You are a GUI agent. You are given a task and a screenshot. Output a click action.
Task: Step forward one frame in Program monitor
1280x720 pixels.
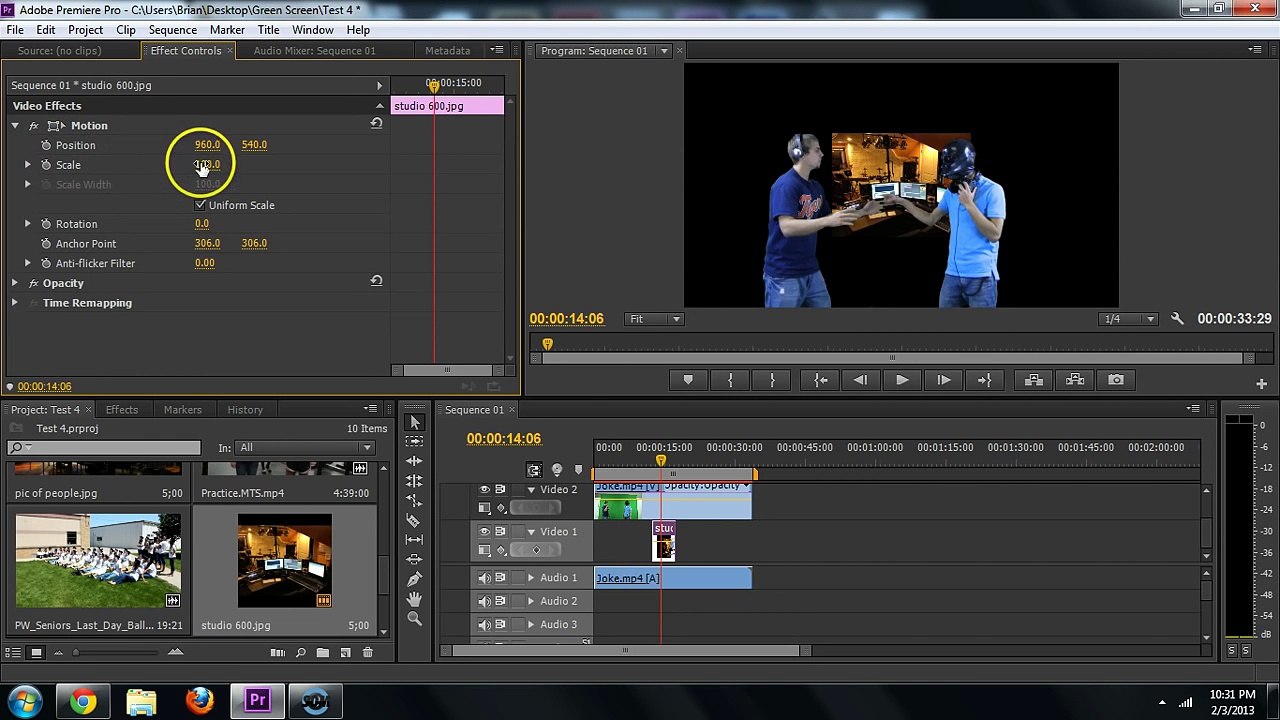(943, 380)
